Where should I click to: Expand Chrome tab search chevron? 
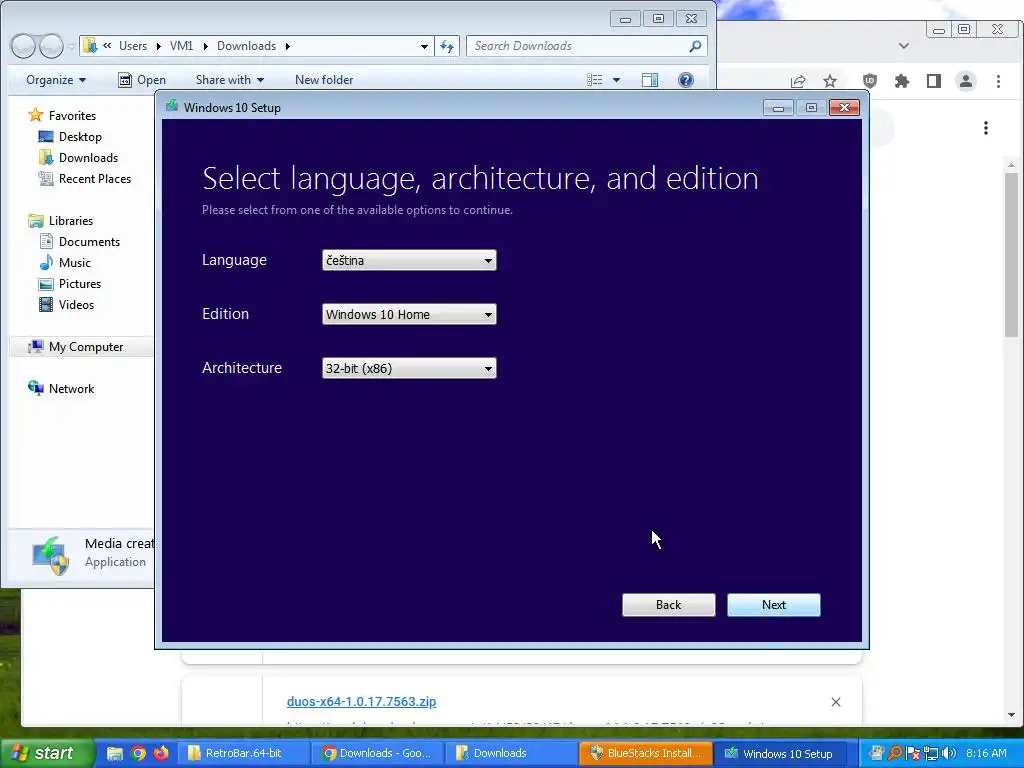[904, 46]
